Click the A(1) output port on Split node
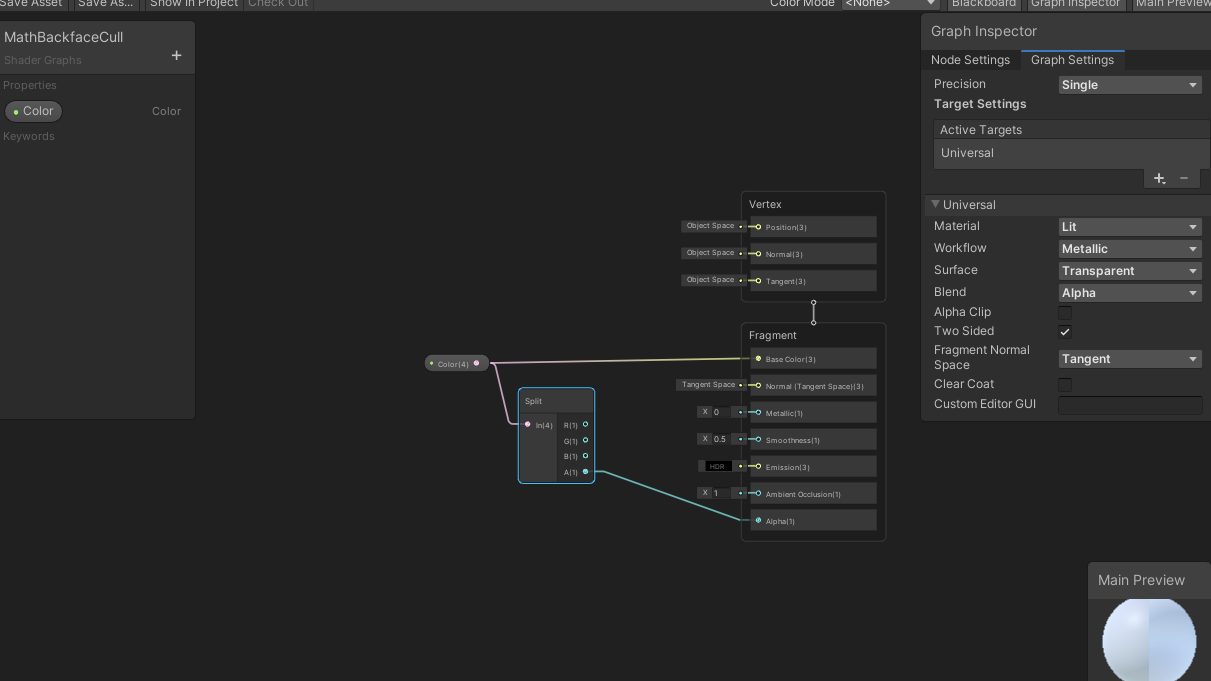 click(x=586, y=472)
